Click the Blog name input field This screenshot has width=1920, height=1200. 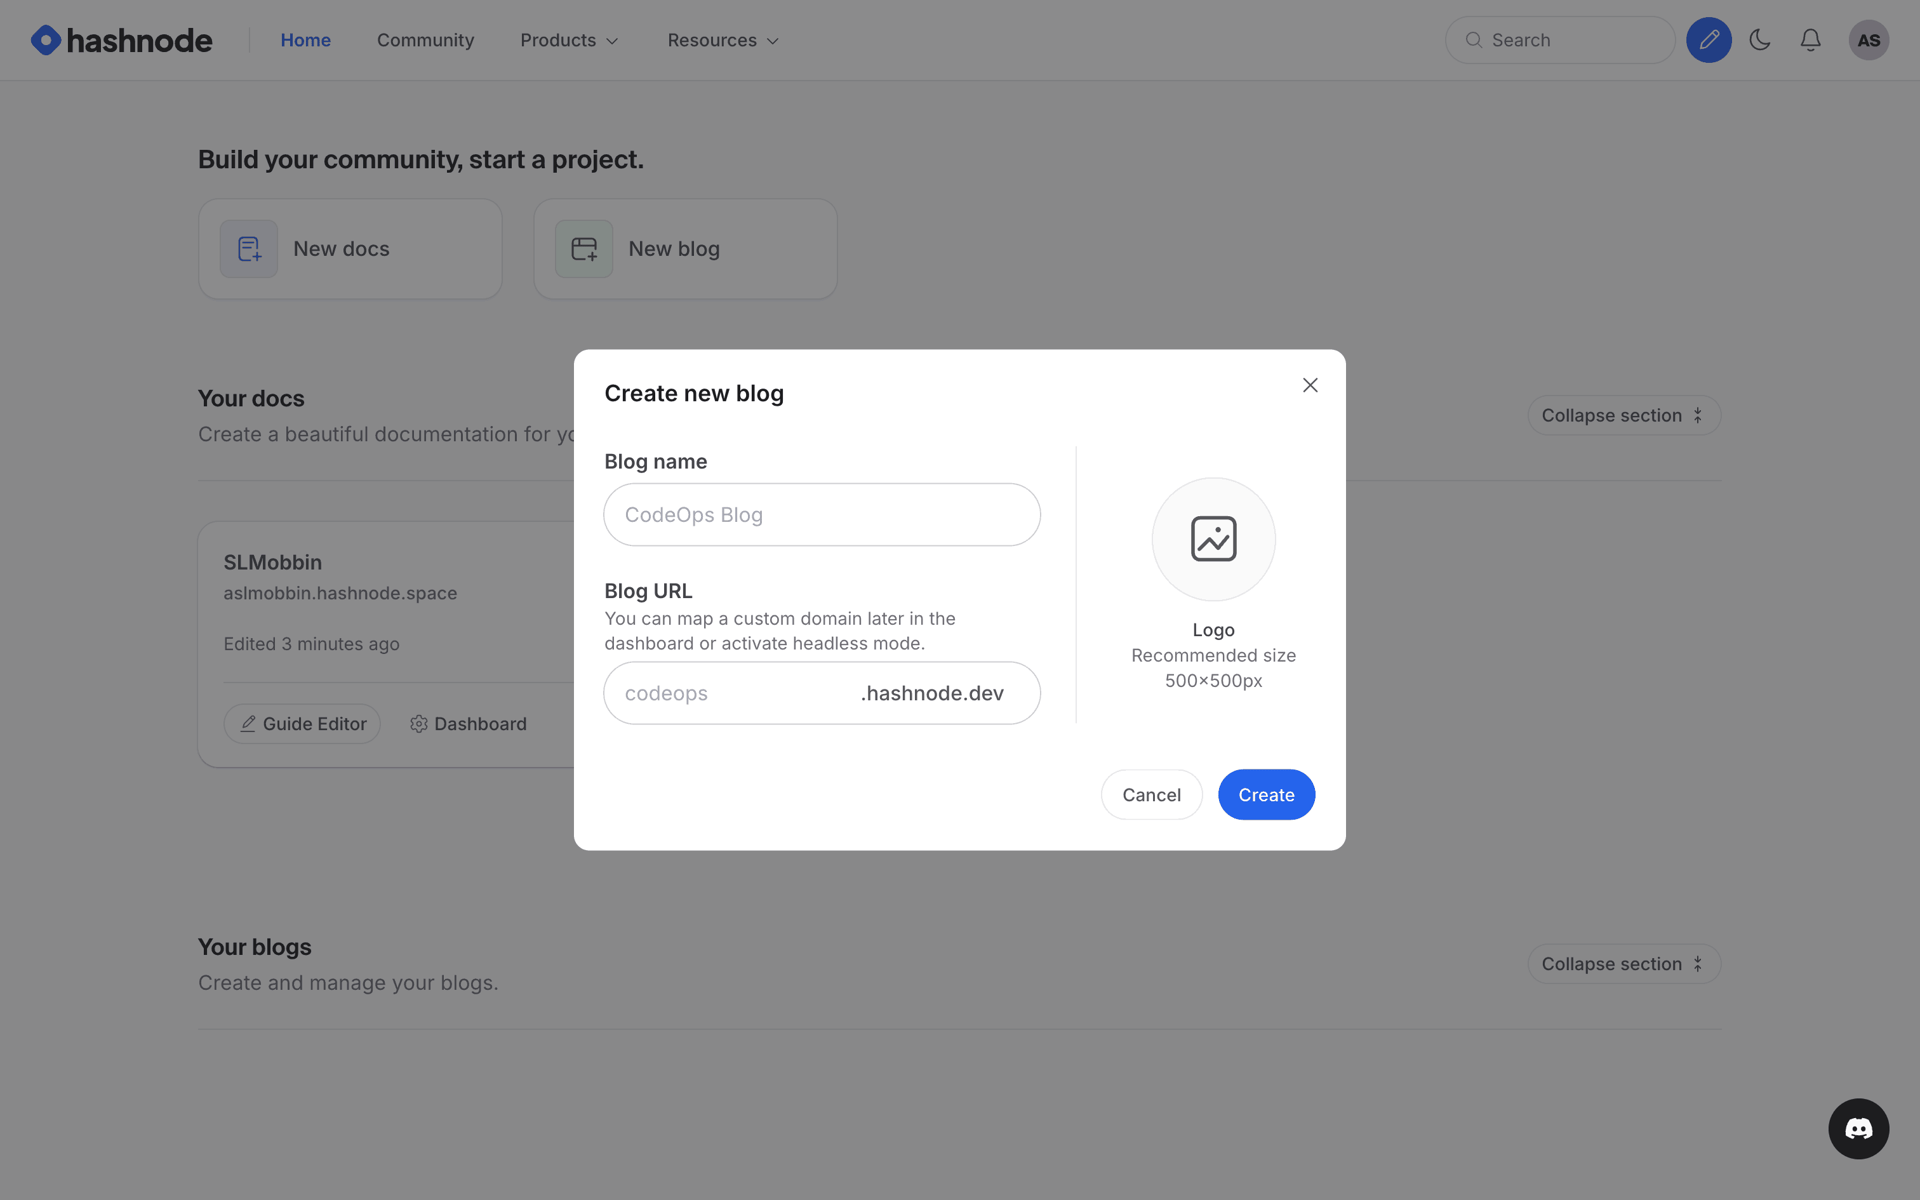pos(822,515)
